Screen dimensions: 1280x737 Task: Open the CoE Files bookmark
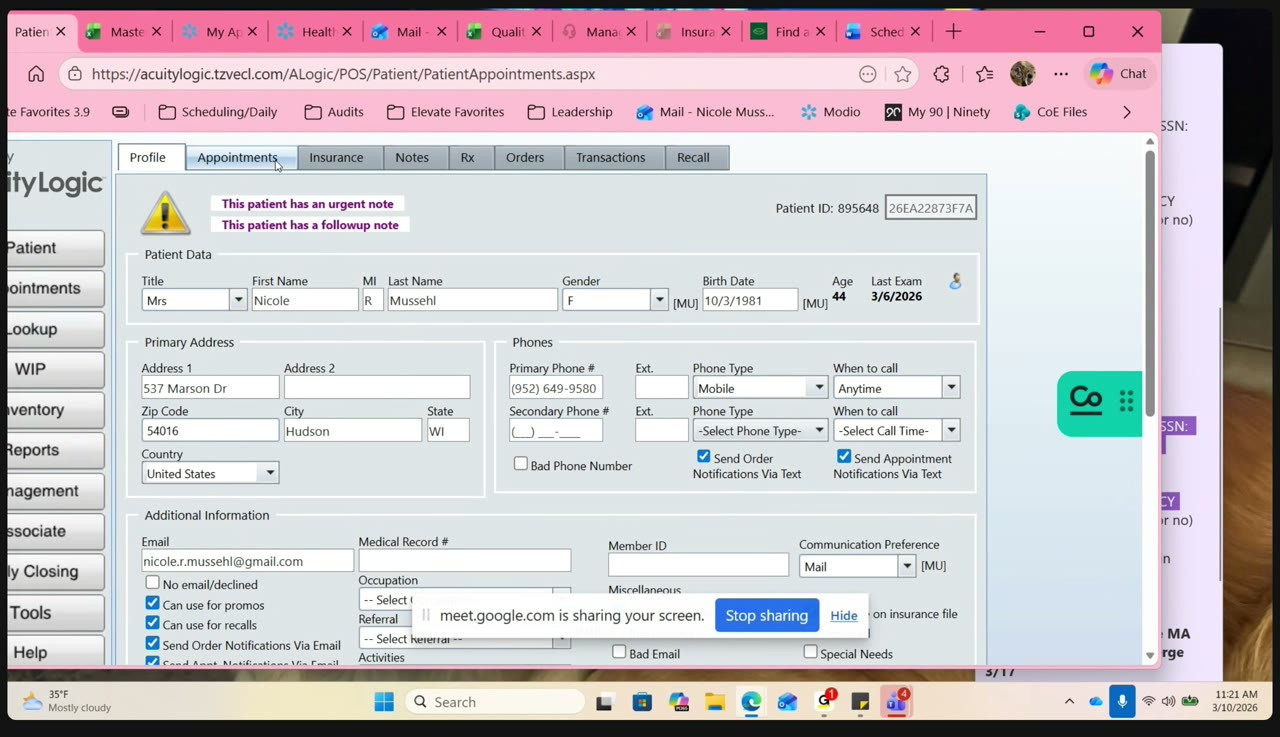pos(1050,112)
